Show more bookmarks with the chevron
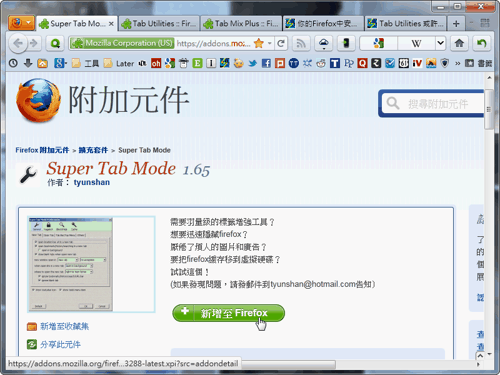The height and width of the screenshot is (375, 500). point(457,63)
